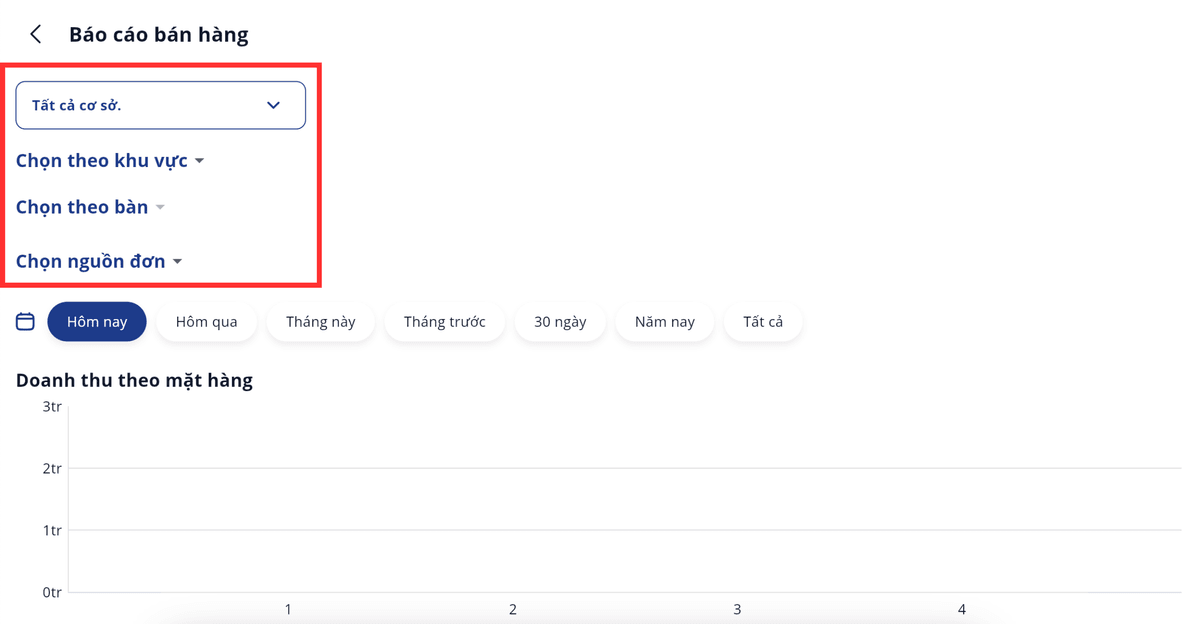Choose the Tháng này filter chip

[x=320, y=322]
